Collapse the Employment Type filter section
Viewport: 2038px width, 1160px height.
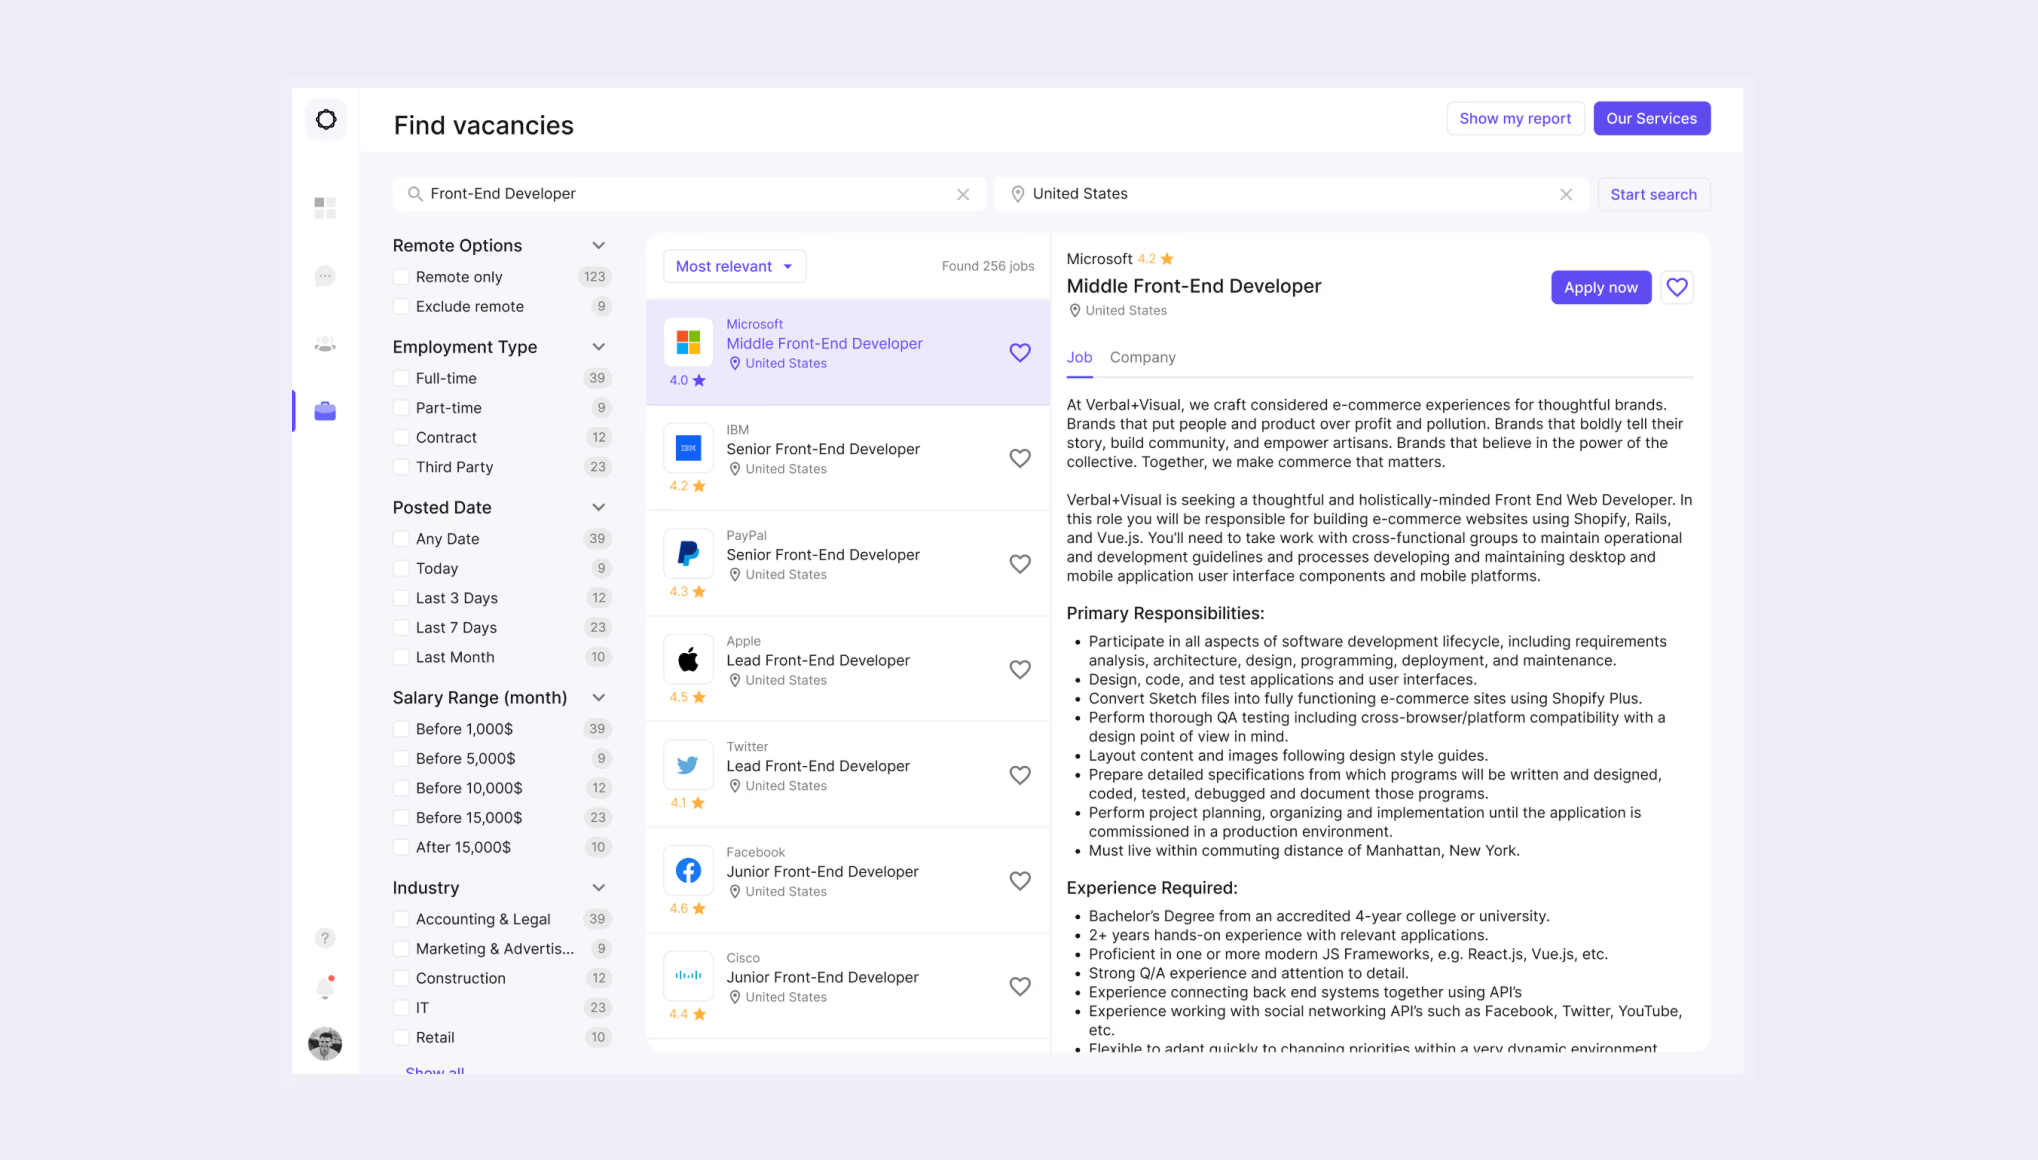pos(598,347)
